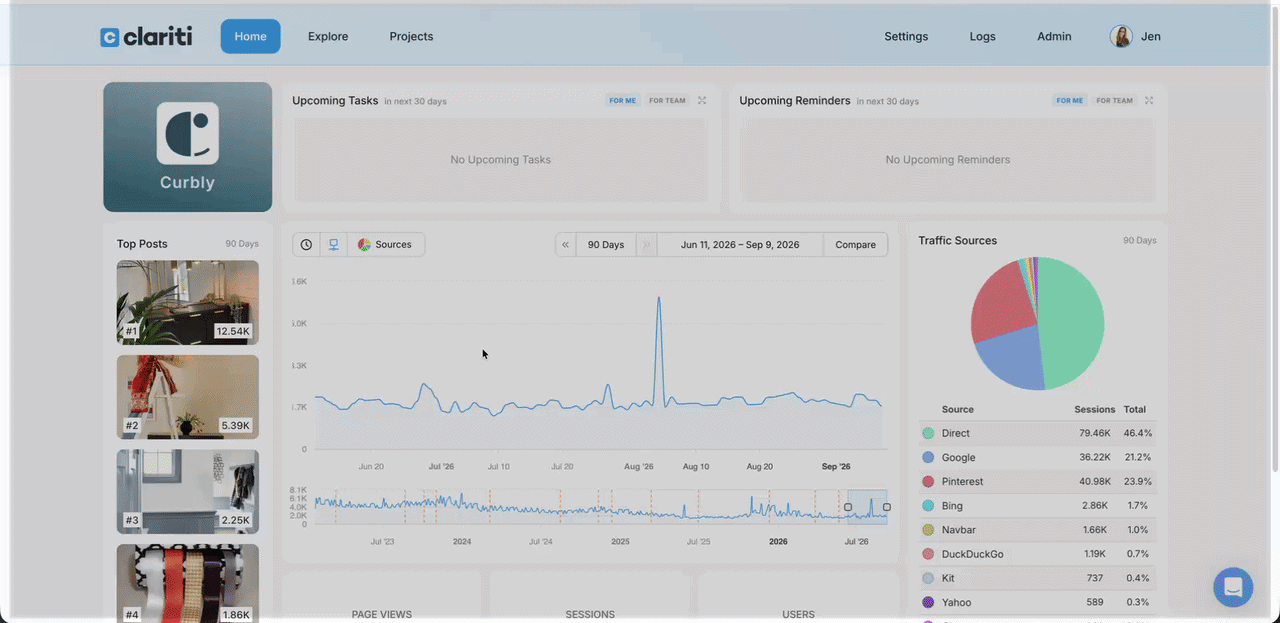1280x623 pixels.
Task: Open the chat support bubble
Action: click(1233, 587)
